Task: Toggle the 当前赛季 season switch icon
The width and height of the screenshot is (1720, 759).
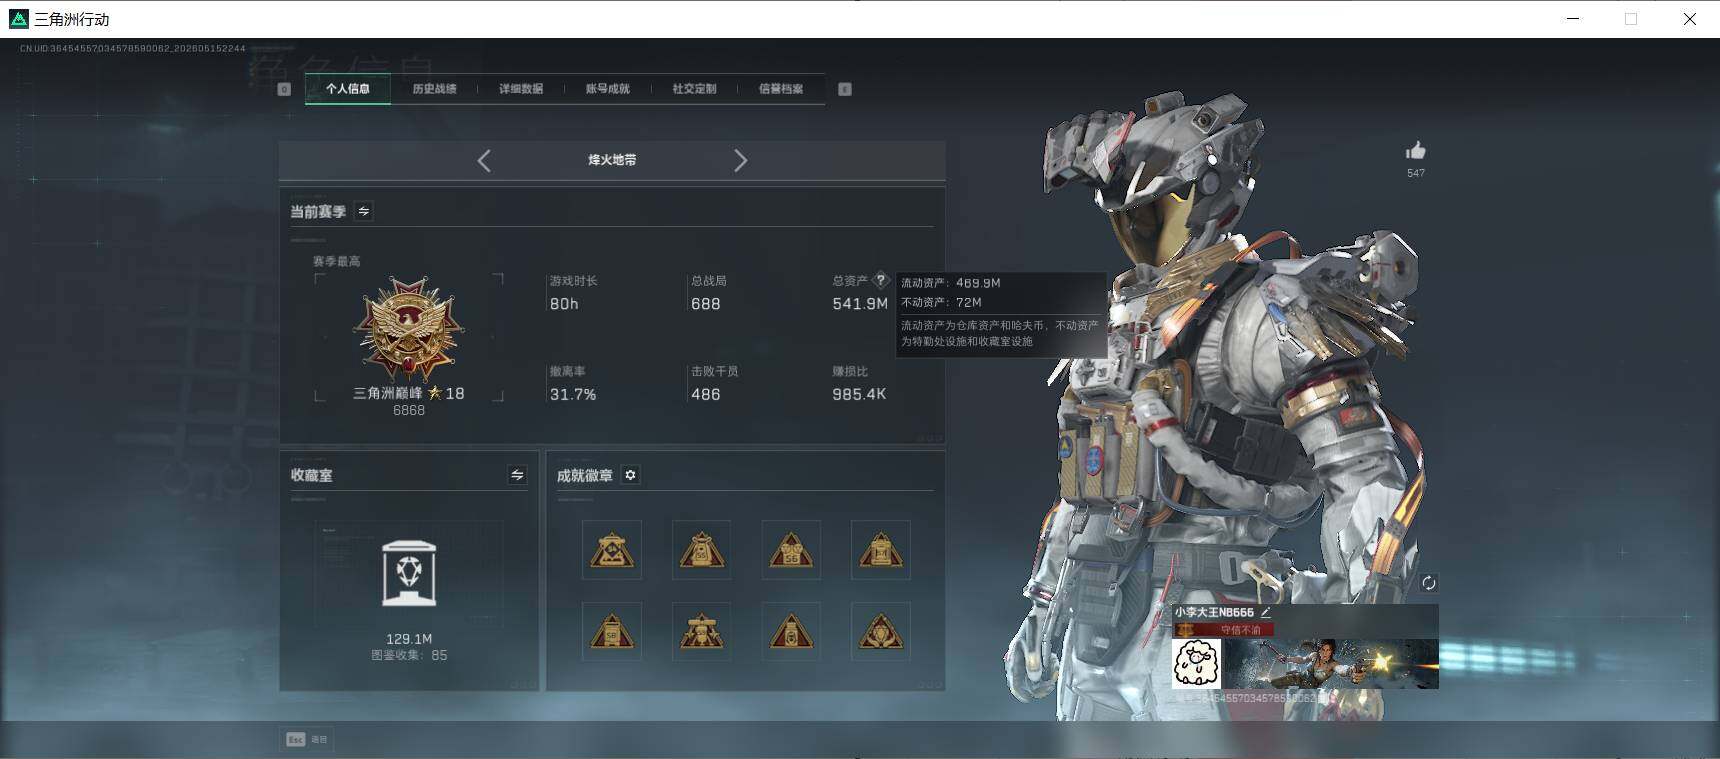Action: point(364,211)
